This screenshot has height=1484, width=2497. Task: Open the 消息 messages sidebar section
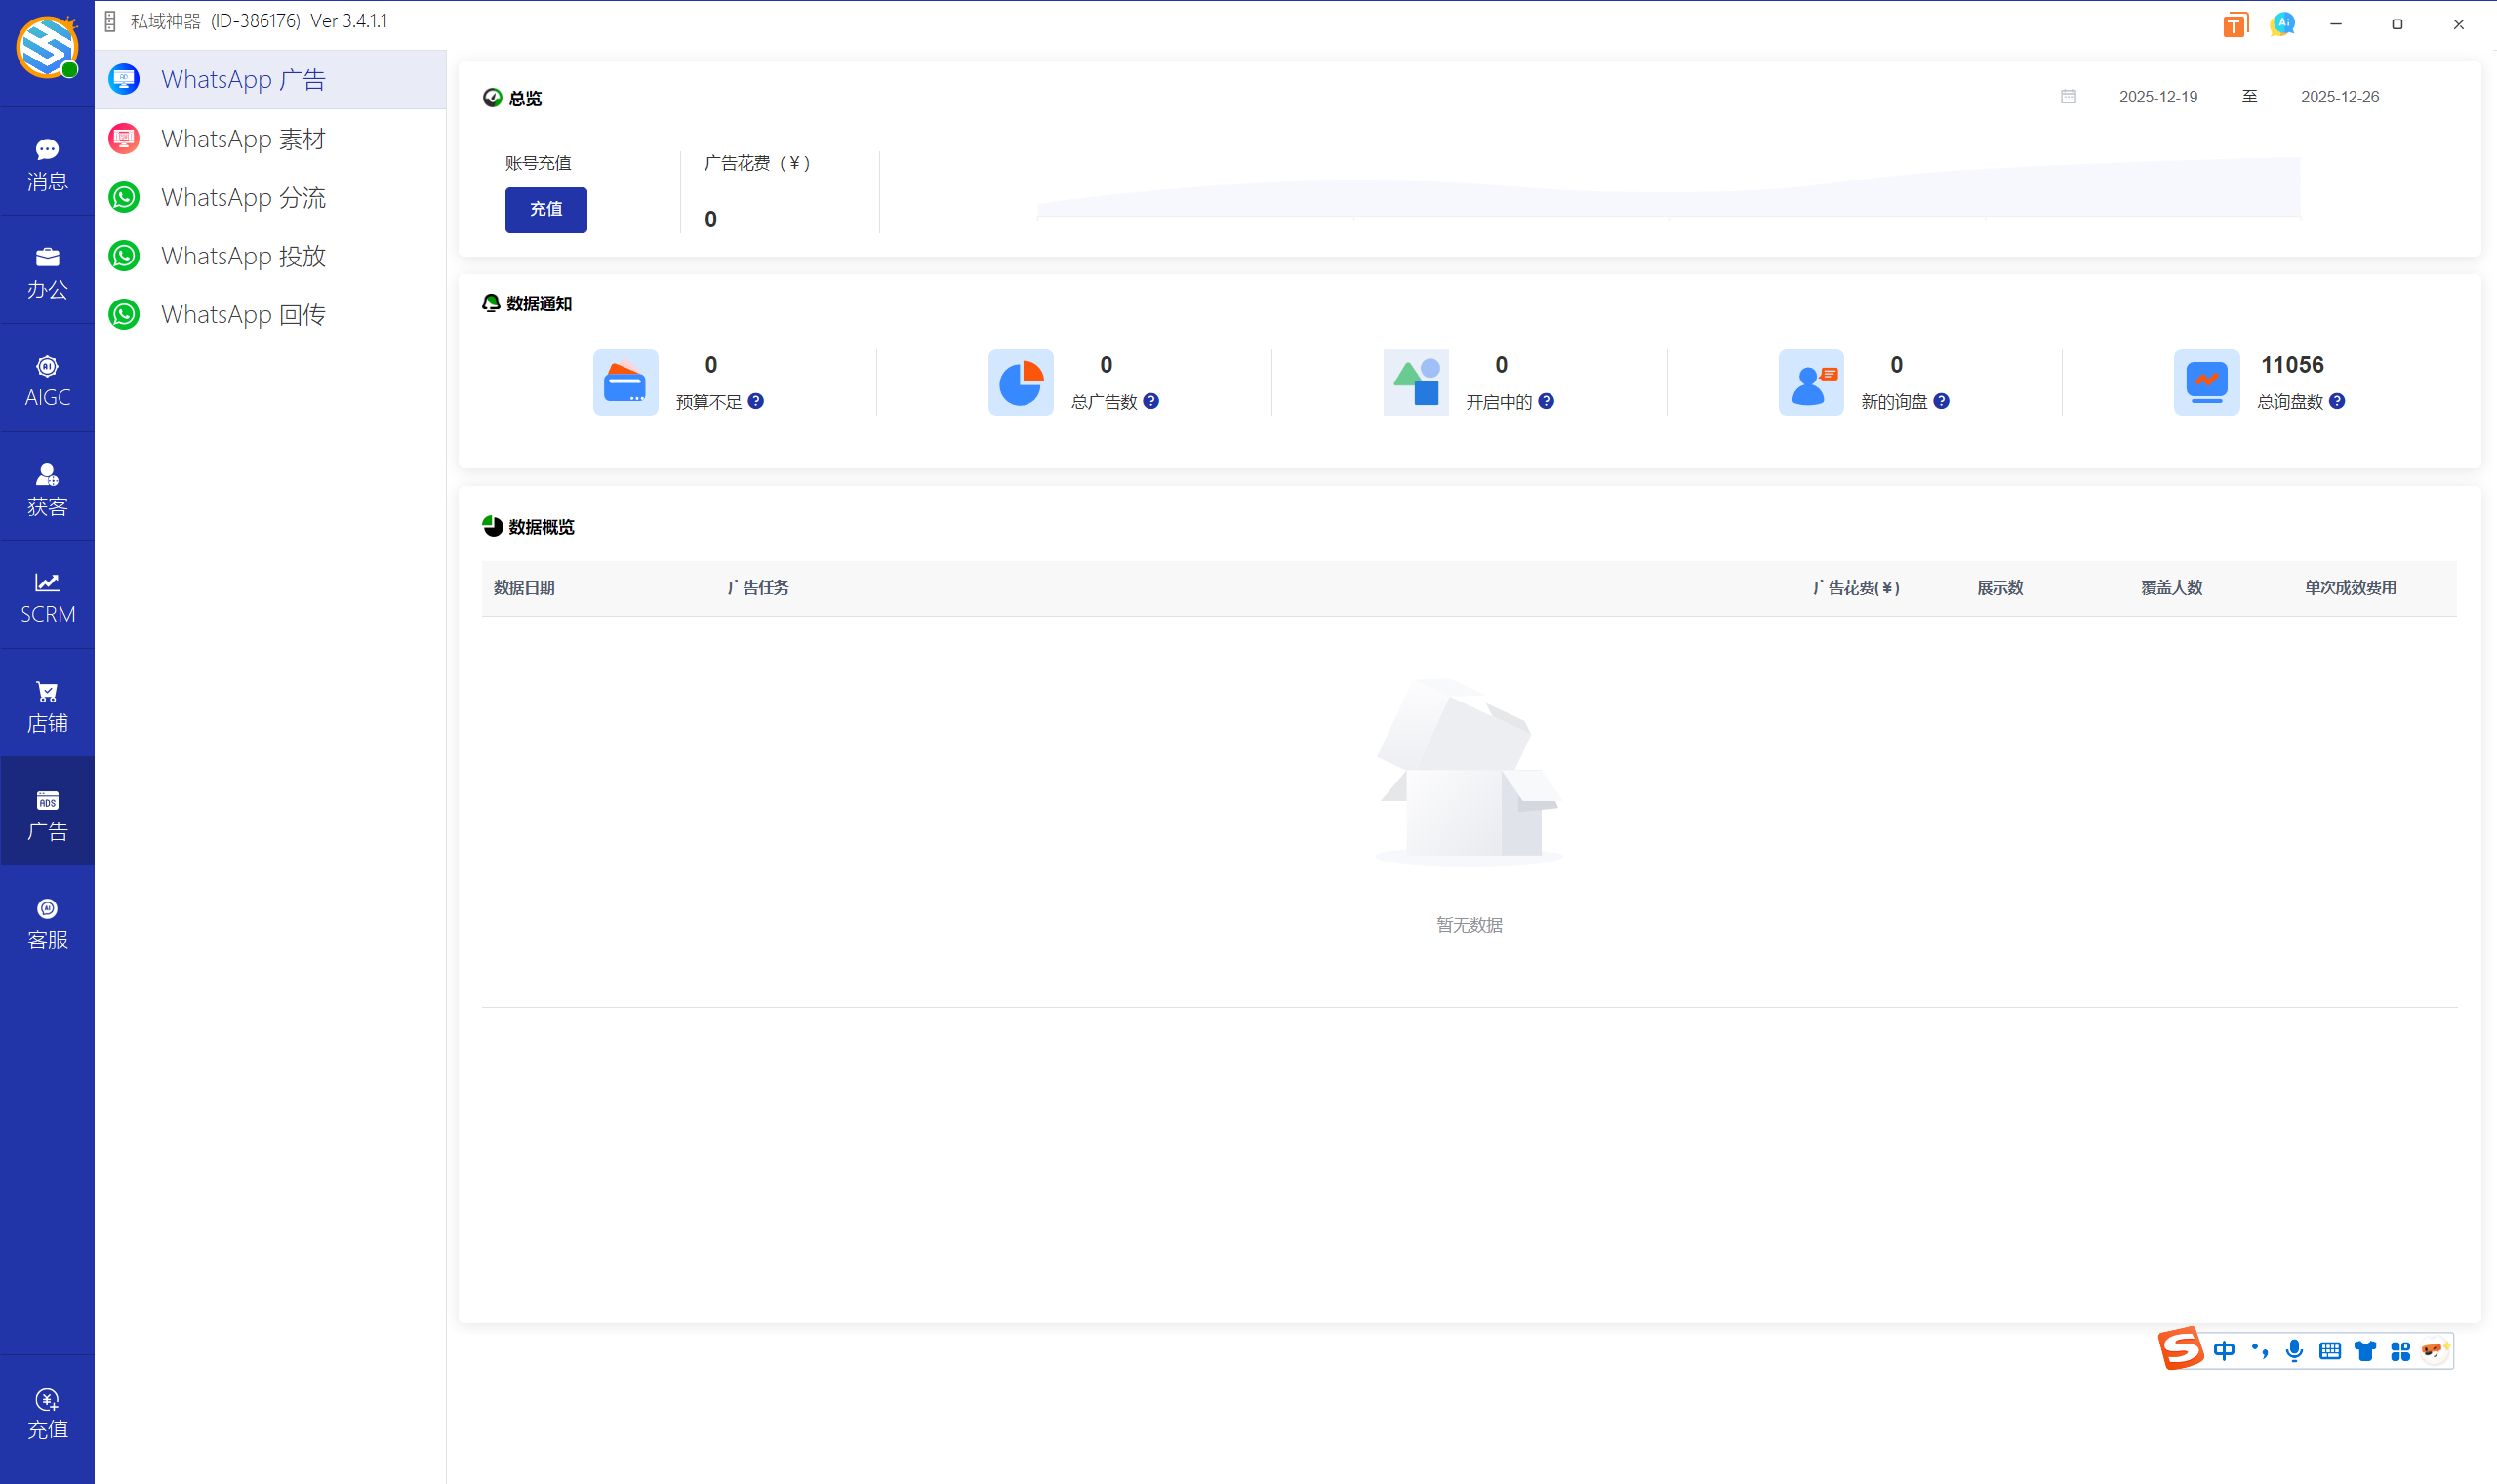coord(47,164)
